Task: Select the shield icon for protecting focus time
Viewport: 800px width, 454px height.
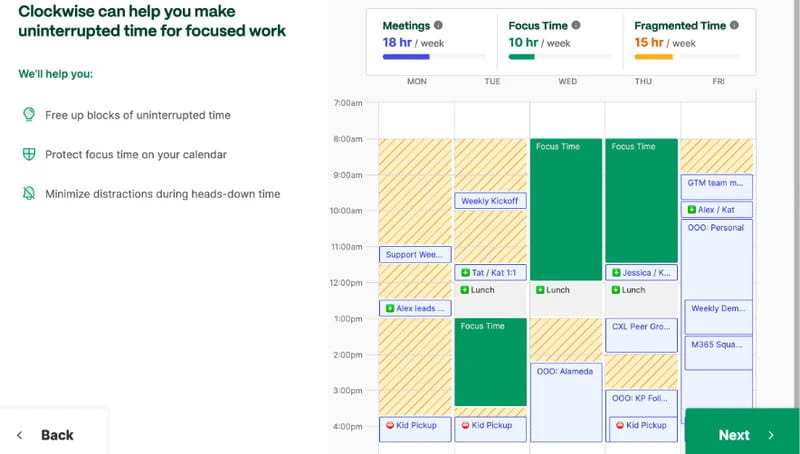Action: pyautogui.click(x=29, y=154)
